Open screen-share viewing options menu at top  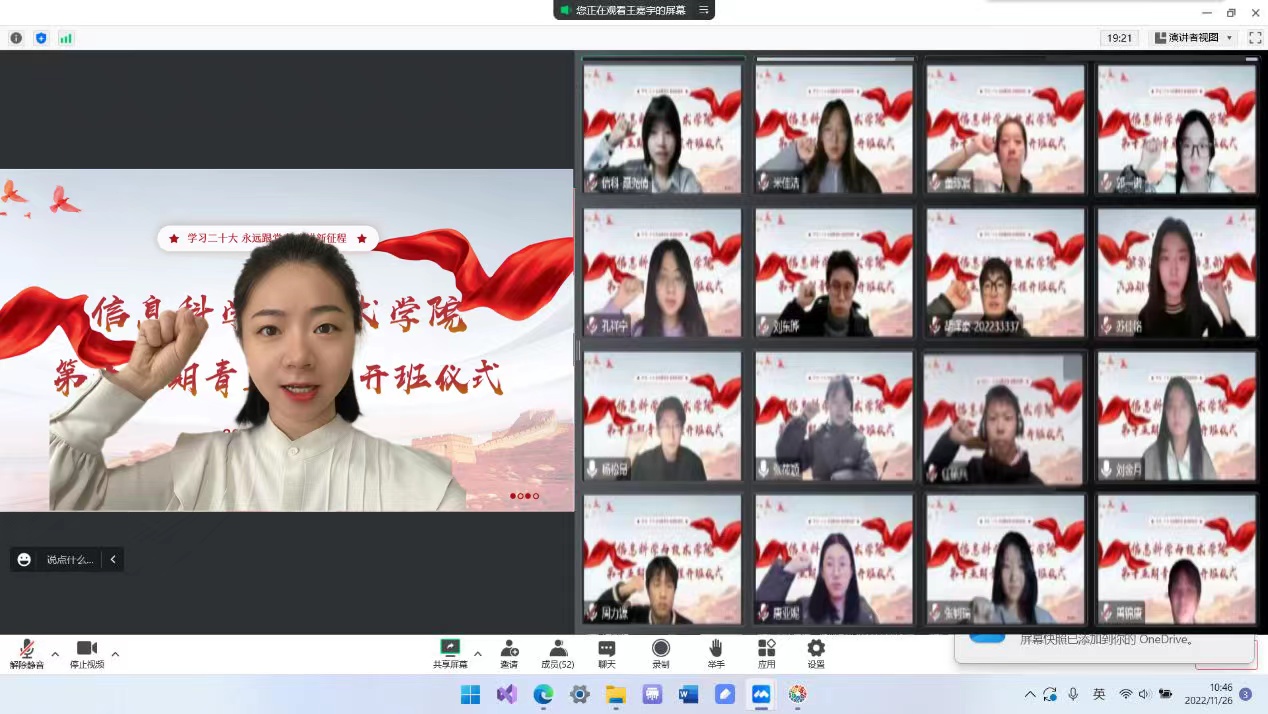coord(704,10)
